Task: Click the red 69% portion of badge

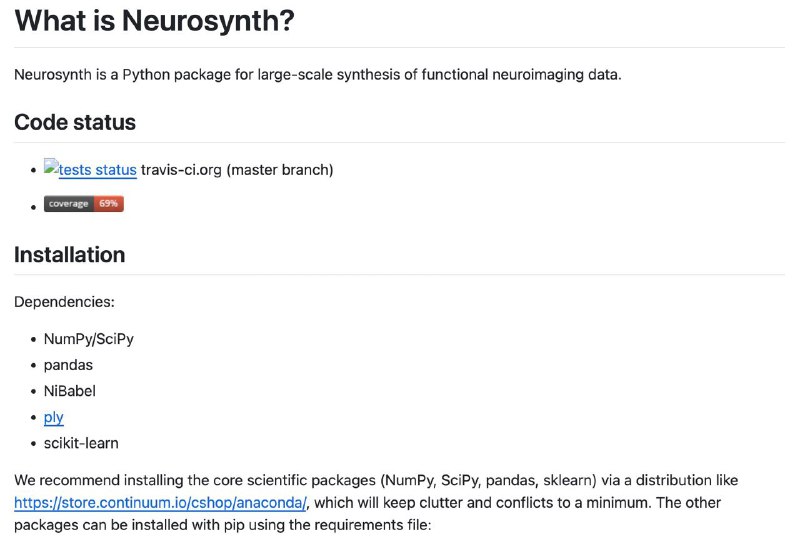Action: [109, 204]
